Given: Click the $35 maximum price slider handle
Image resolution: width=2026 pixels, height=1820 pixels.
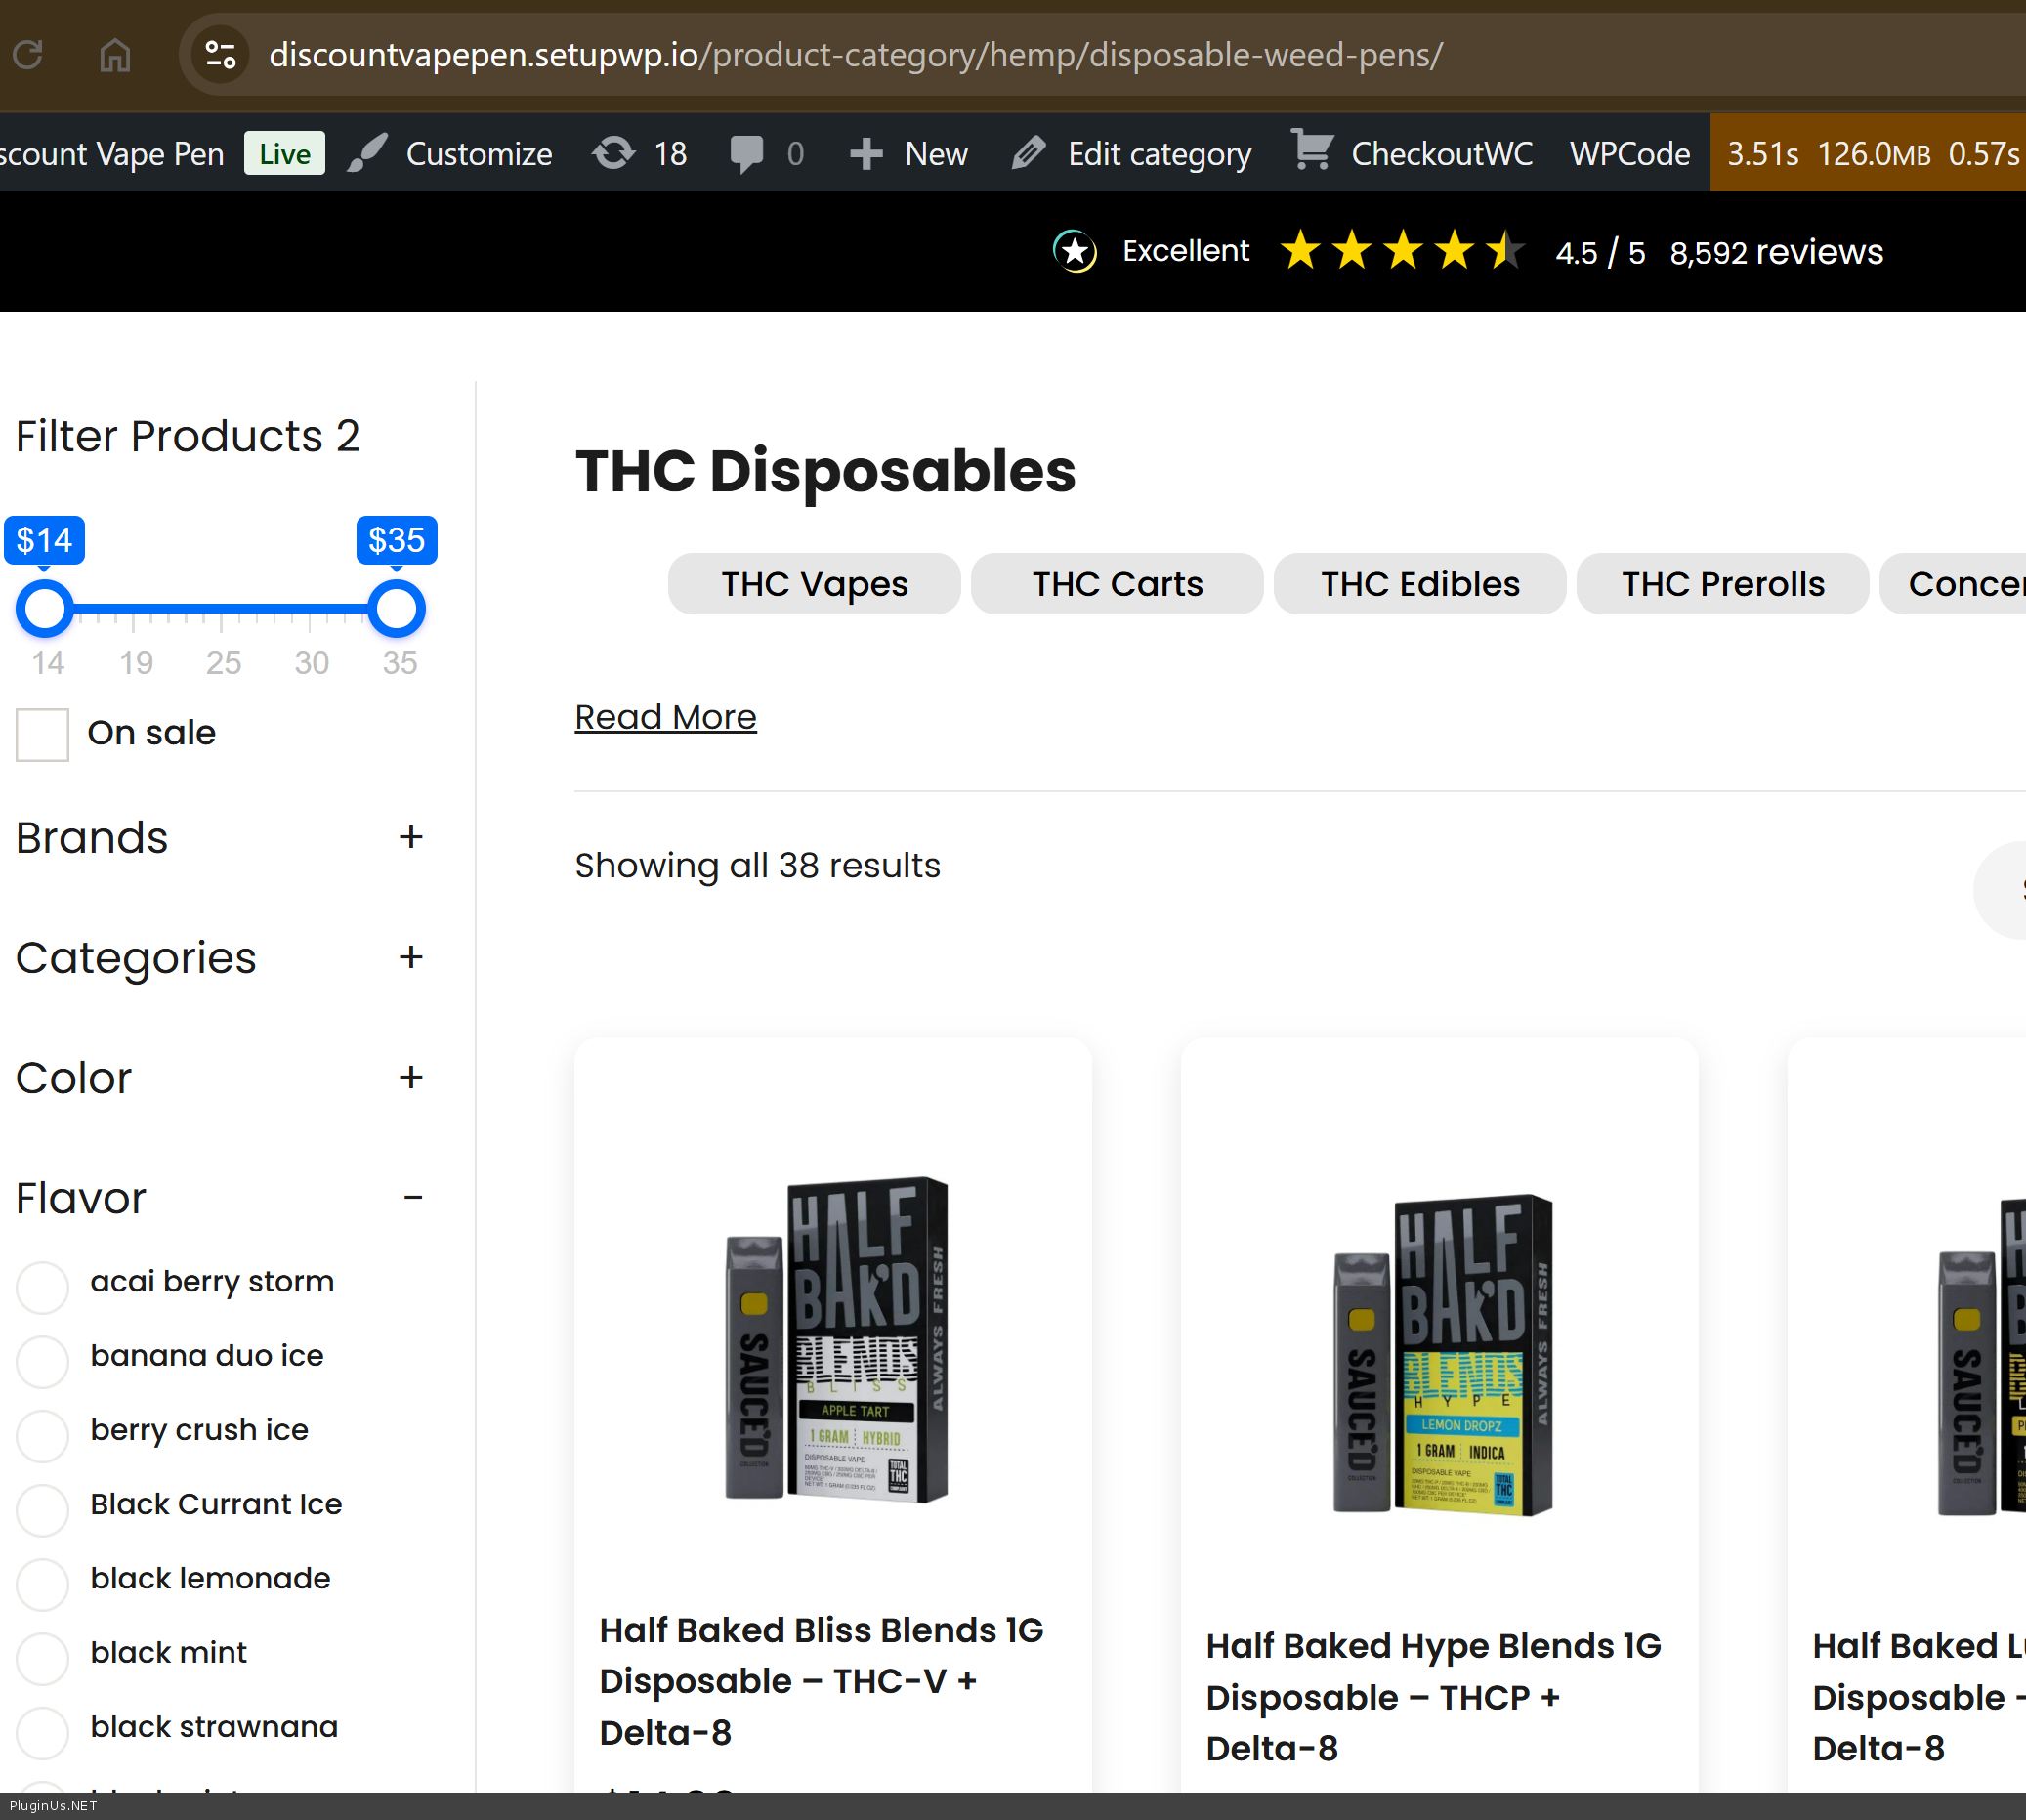Looking at the screenshot, I should pyautogui.click(x=397, y=608).
